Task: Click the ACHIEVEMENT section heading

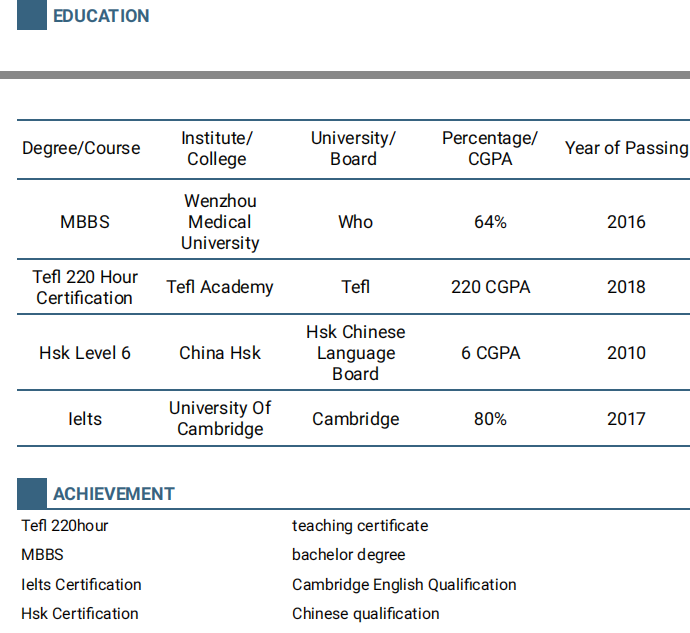Action: pos(114,494)
